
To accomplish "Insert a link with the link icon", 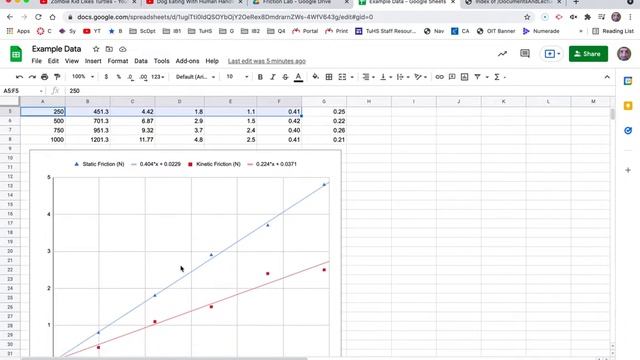I will tap(439, 77).
